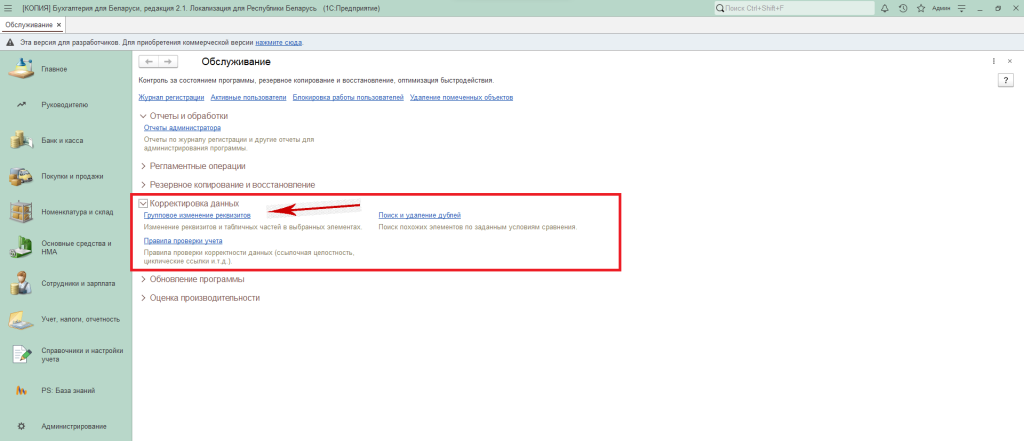
Task: Click the Банк и касса section icon
Action: [21, 140]
